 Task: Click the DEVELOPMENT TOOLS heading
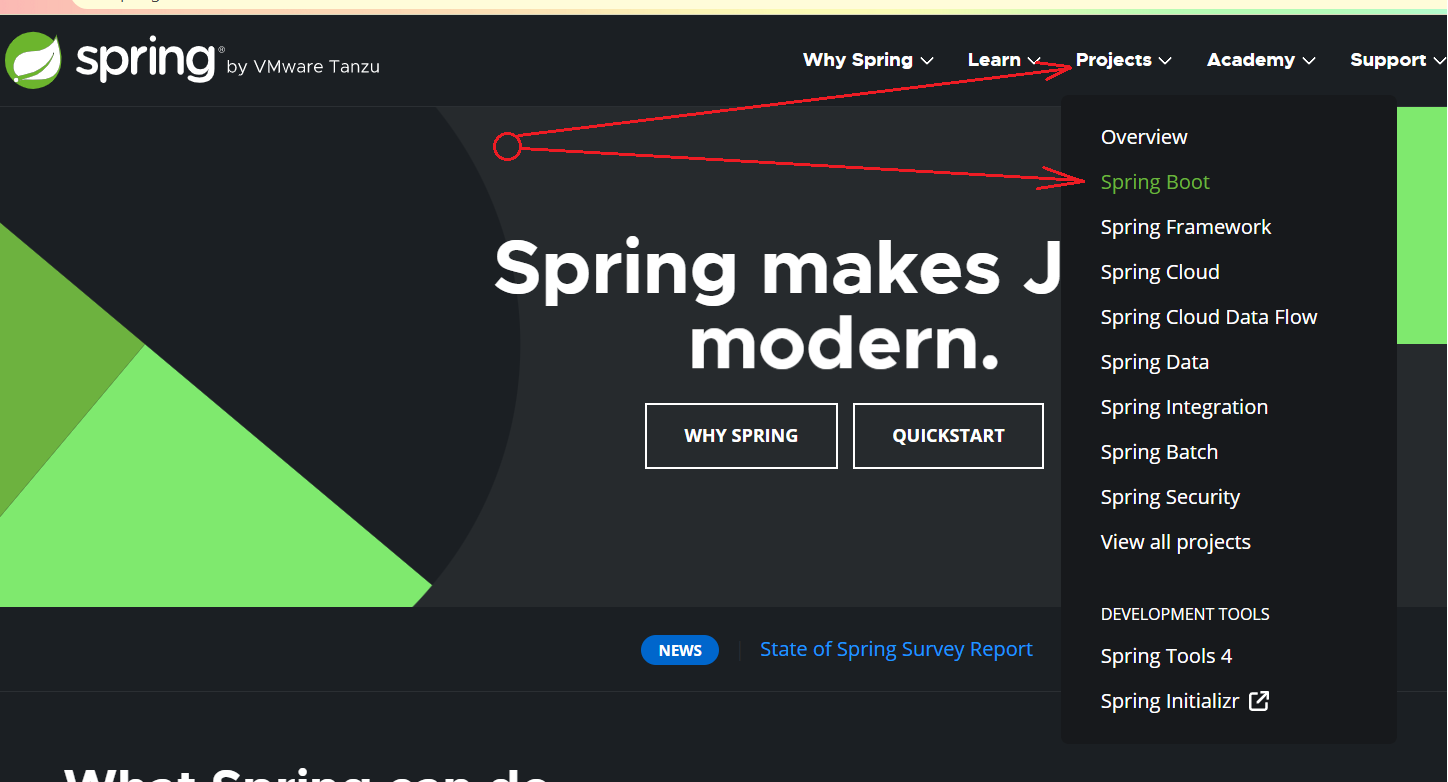[1185, 614]
